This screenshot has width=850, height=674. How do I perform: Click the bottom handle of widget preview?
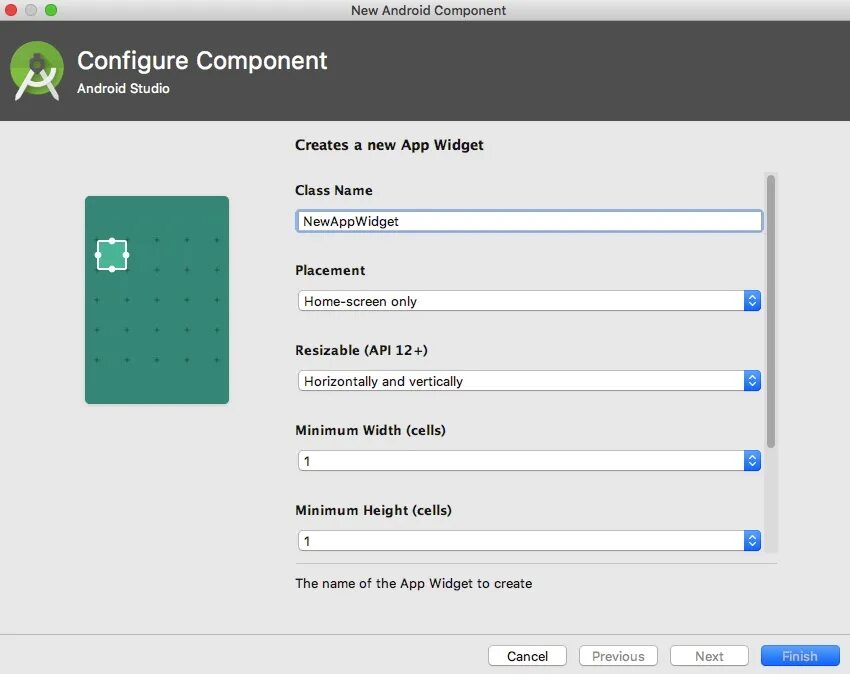click(x=112, y=269)
